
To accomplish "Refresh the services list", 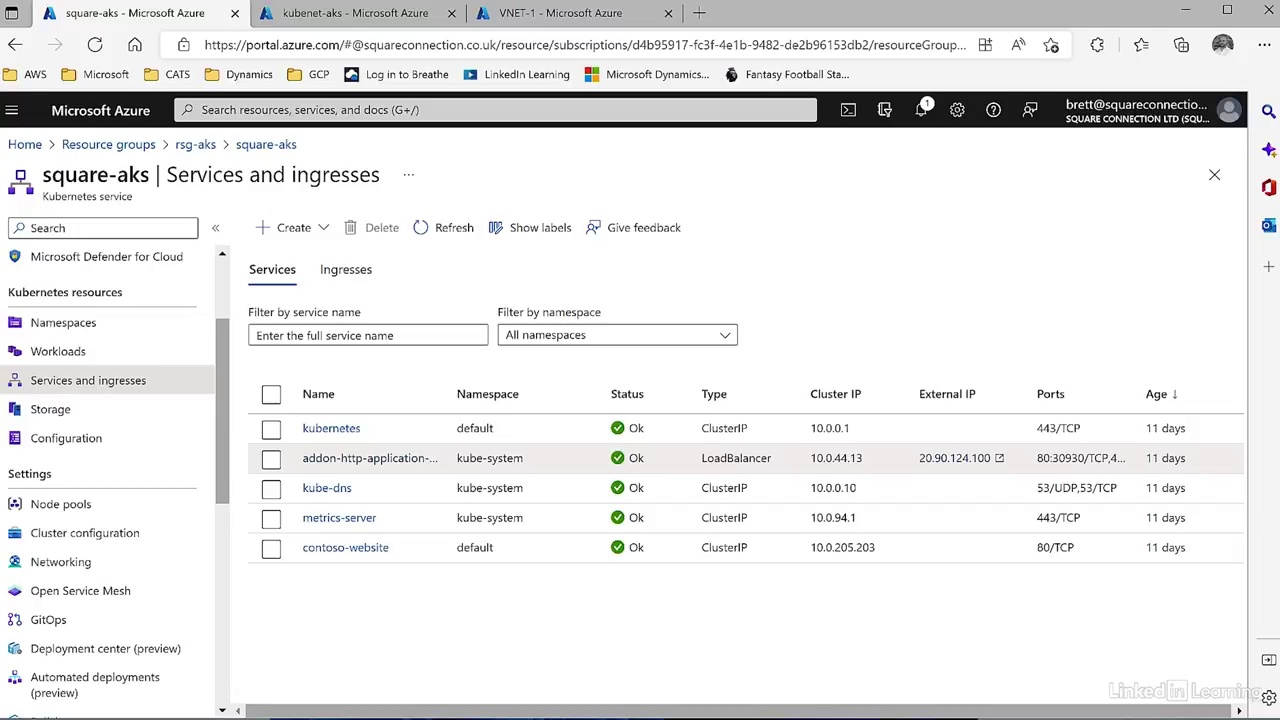I will tap(443, 228).
